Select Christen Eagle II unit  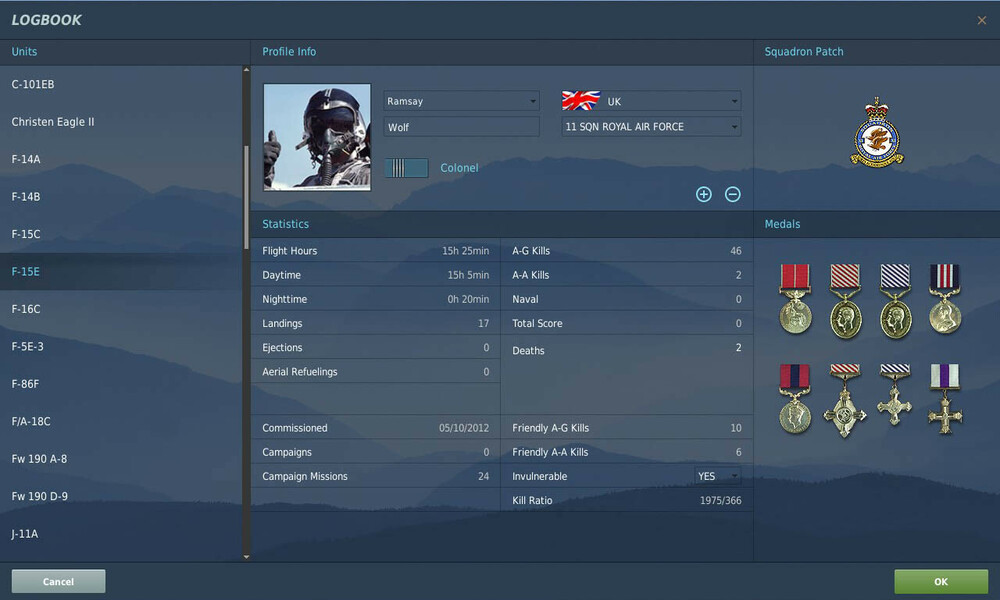tap(121, 122)
